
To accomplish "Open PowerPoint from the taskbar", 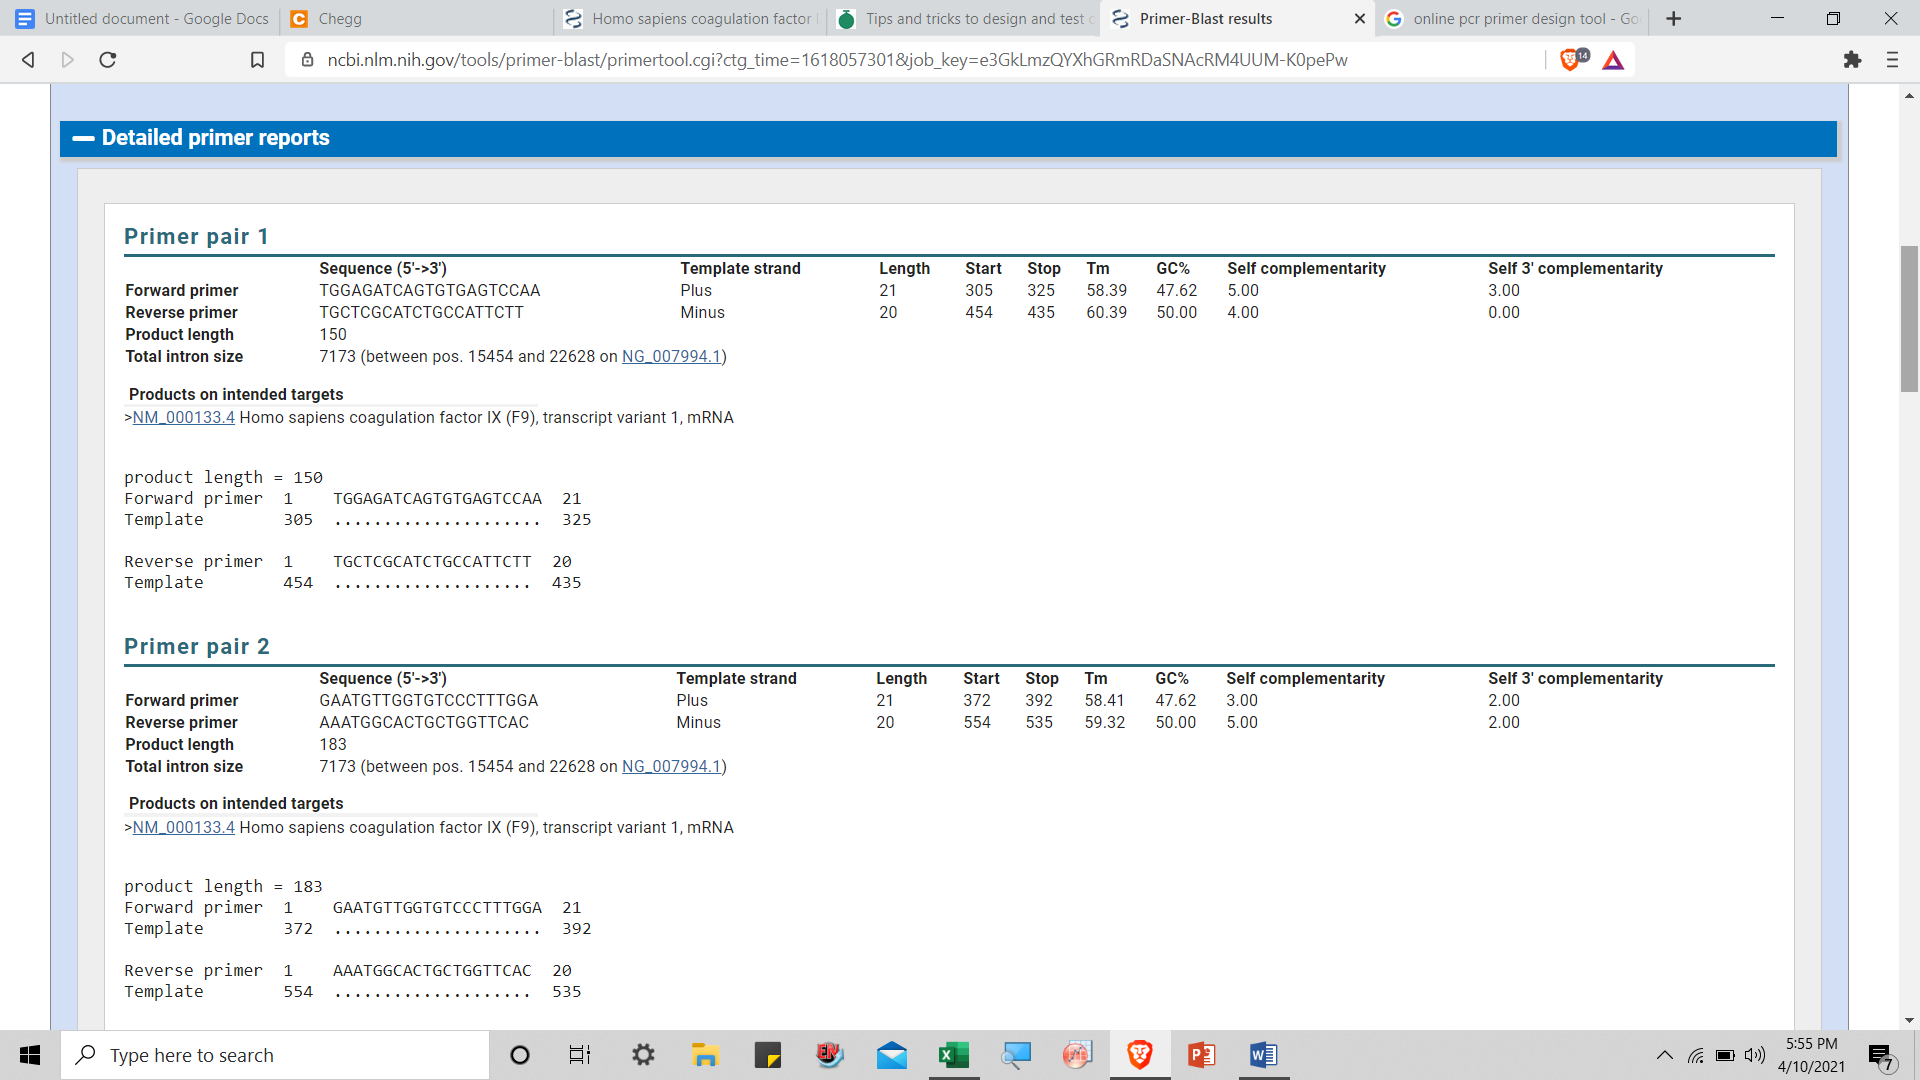I will tap(1201, 1055).
